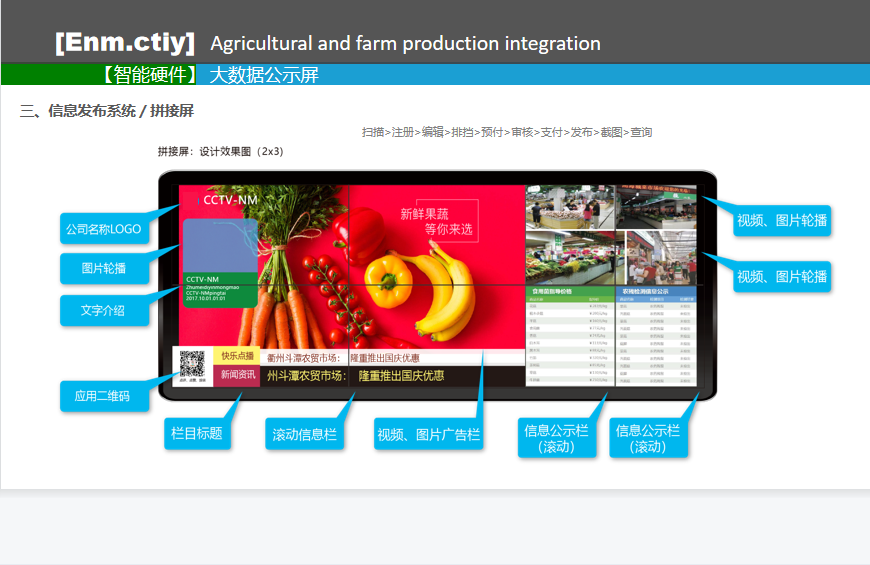Click the 公司名称LOGO callout label

coord(104,229)
